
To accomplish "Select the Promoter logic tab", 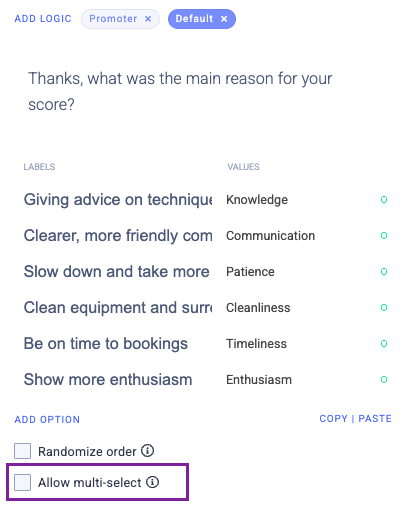I will [x=113, y=19].
